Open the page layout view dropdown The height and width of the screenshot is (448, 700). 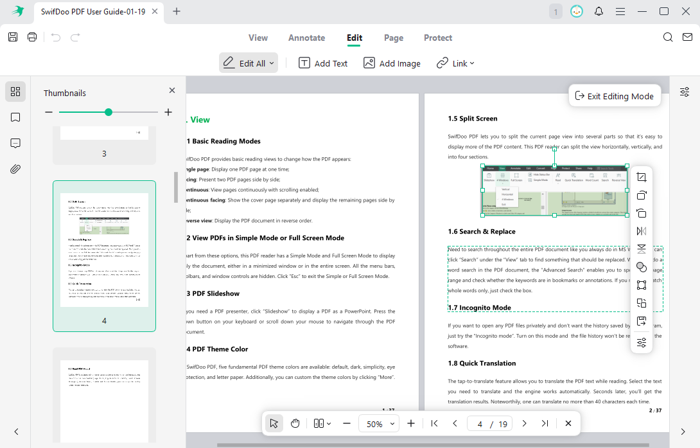[x=322, y=423]
